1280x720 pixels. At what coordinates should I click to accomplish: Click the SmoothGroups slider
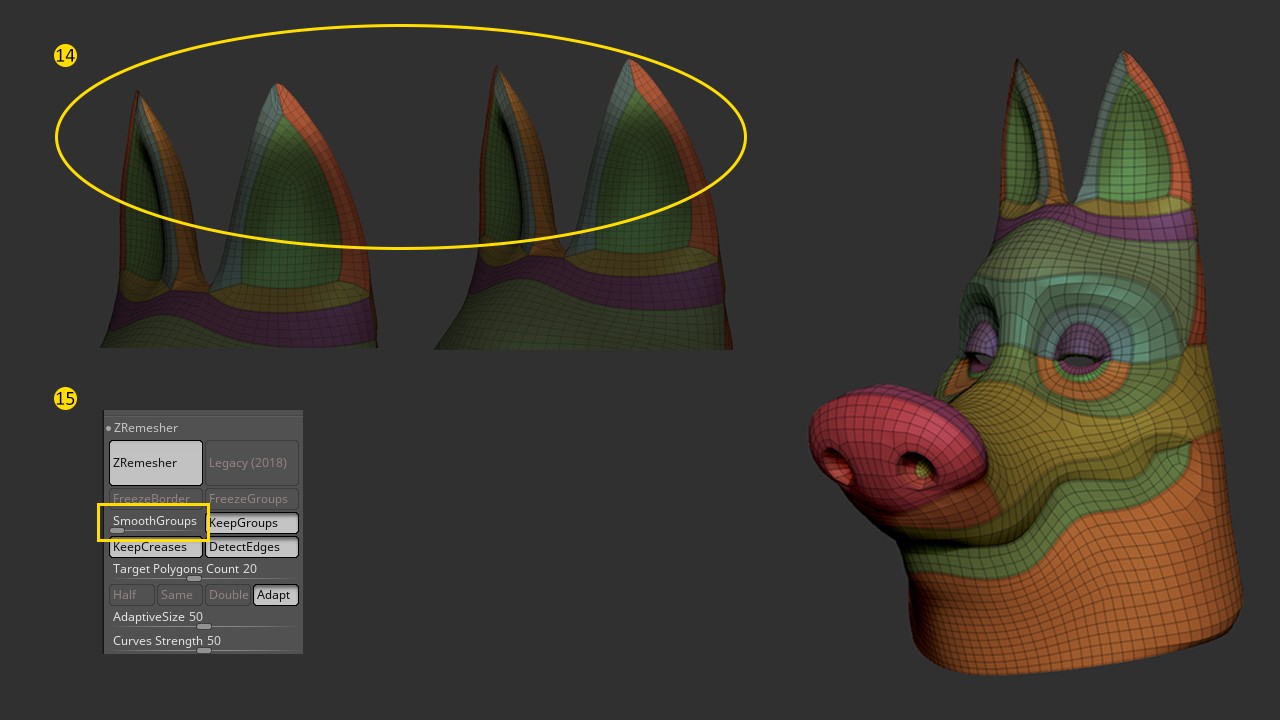tap(155, 522)
